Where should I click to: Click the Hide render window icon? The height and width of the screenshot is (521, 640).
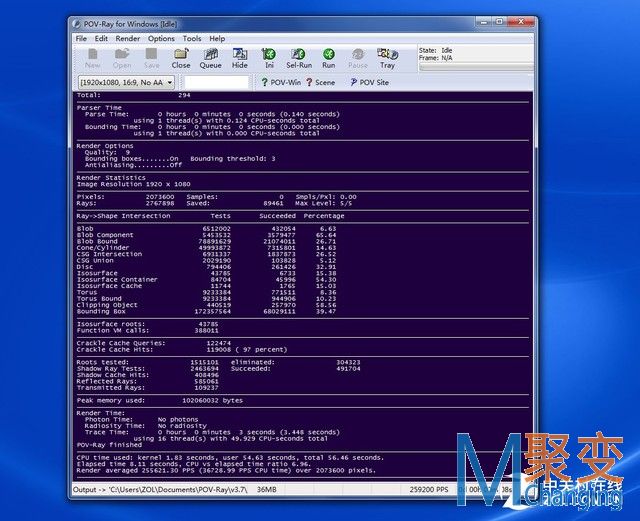coord(240,58)
